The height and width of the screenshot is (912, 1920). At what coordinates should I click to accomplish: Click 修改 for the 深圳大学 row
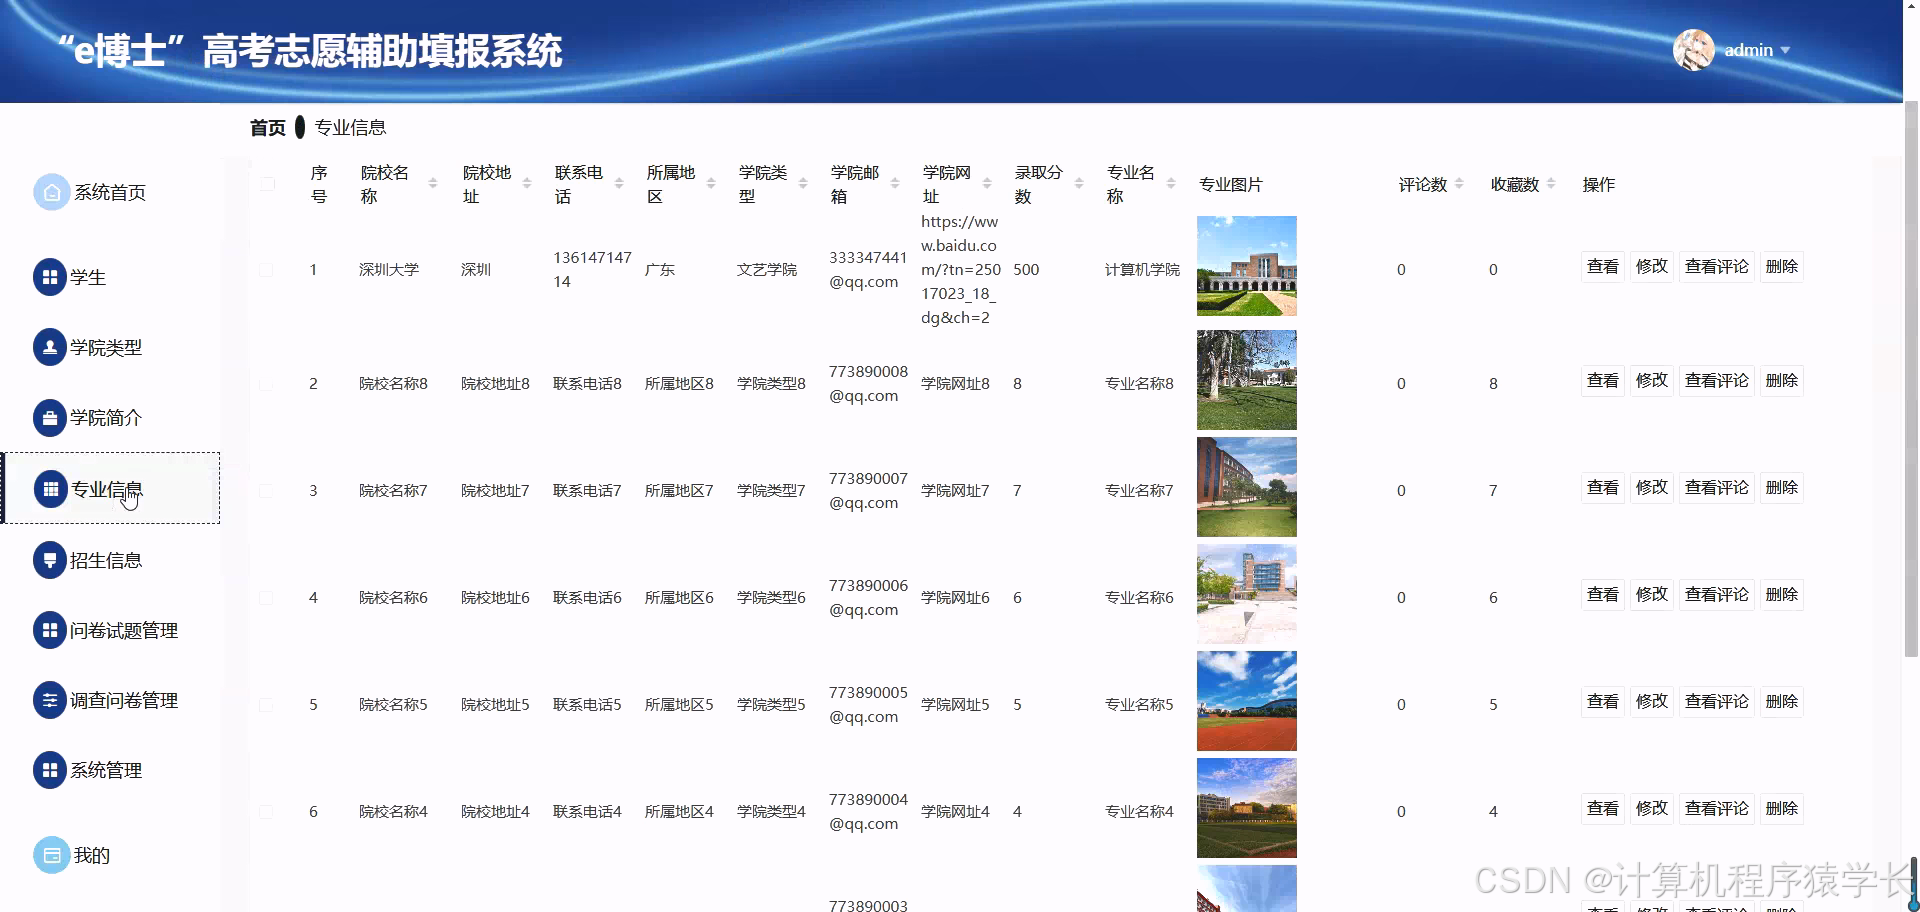pyautogui.click(x=1652, y=267)
